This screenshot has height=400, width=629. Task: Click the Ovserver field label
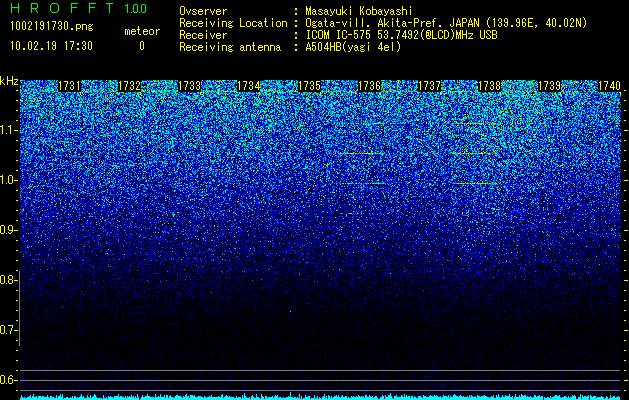(203, 11)
